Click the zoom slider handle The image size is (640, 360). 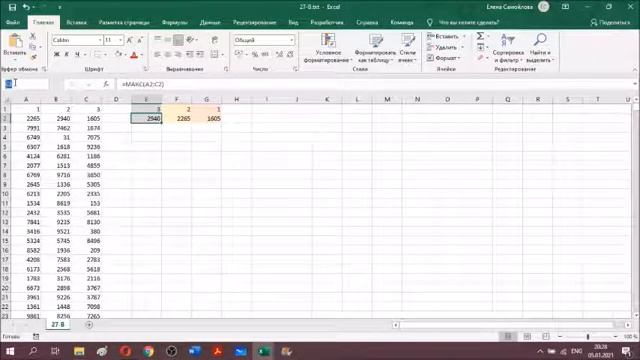pos(588,337)
